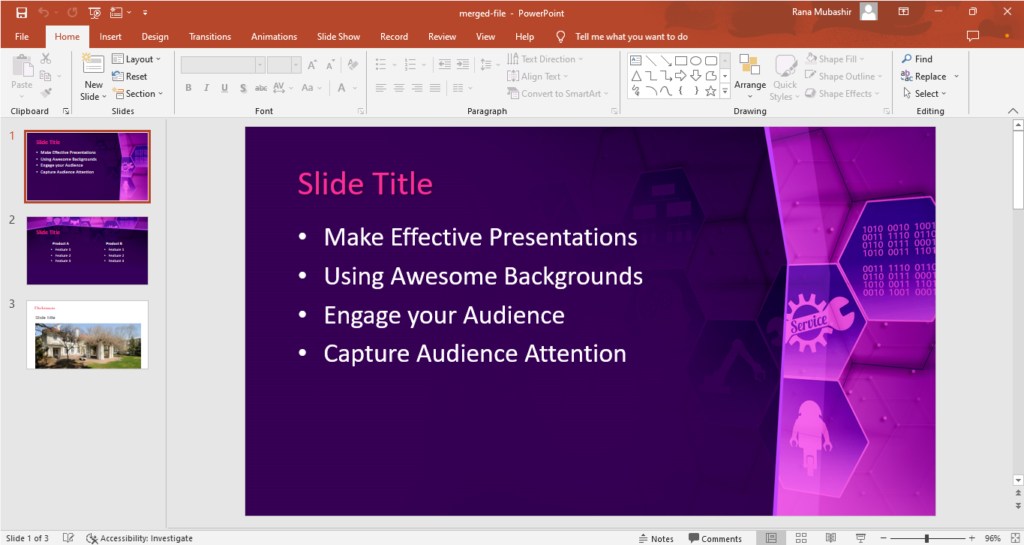Toggle Reading View in status bar

pos(829,538)
